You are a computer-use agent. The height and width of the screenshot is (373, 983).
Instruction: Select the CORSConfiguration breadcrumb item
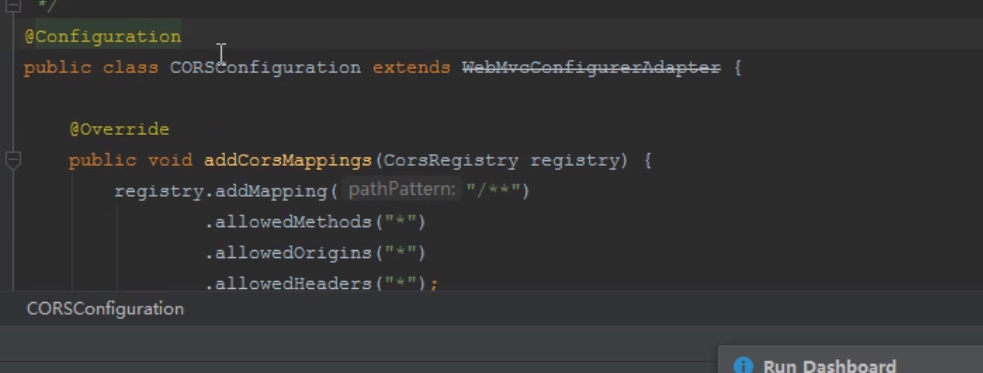[x=105, y=308]
